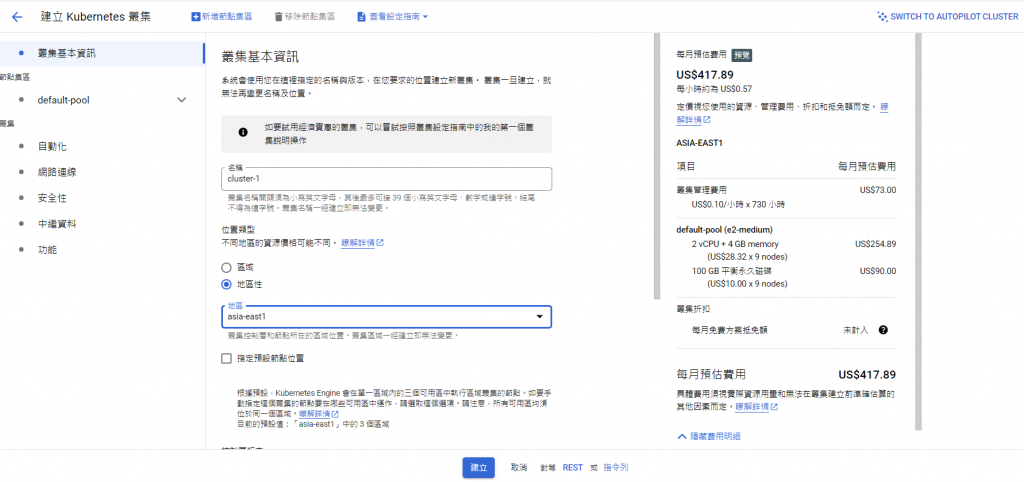
Task: Click SWITCH TO AUTOPILOT CLUSTER
Action: (948, 17)
